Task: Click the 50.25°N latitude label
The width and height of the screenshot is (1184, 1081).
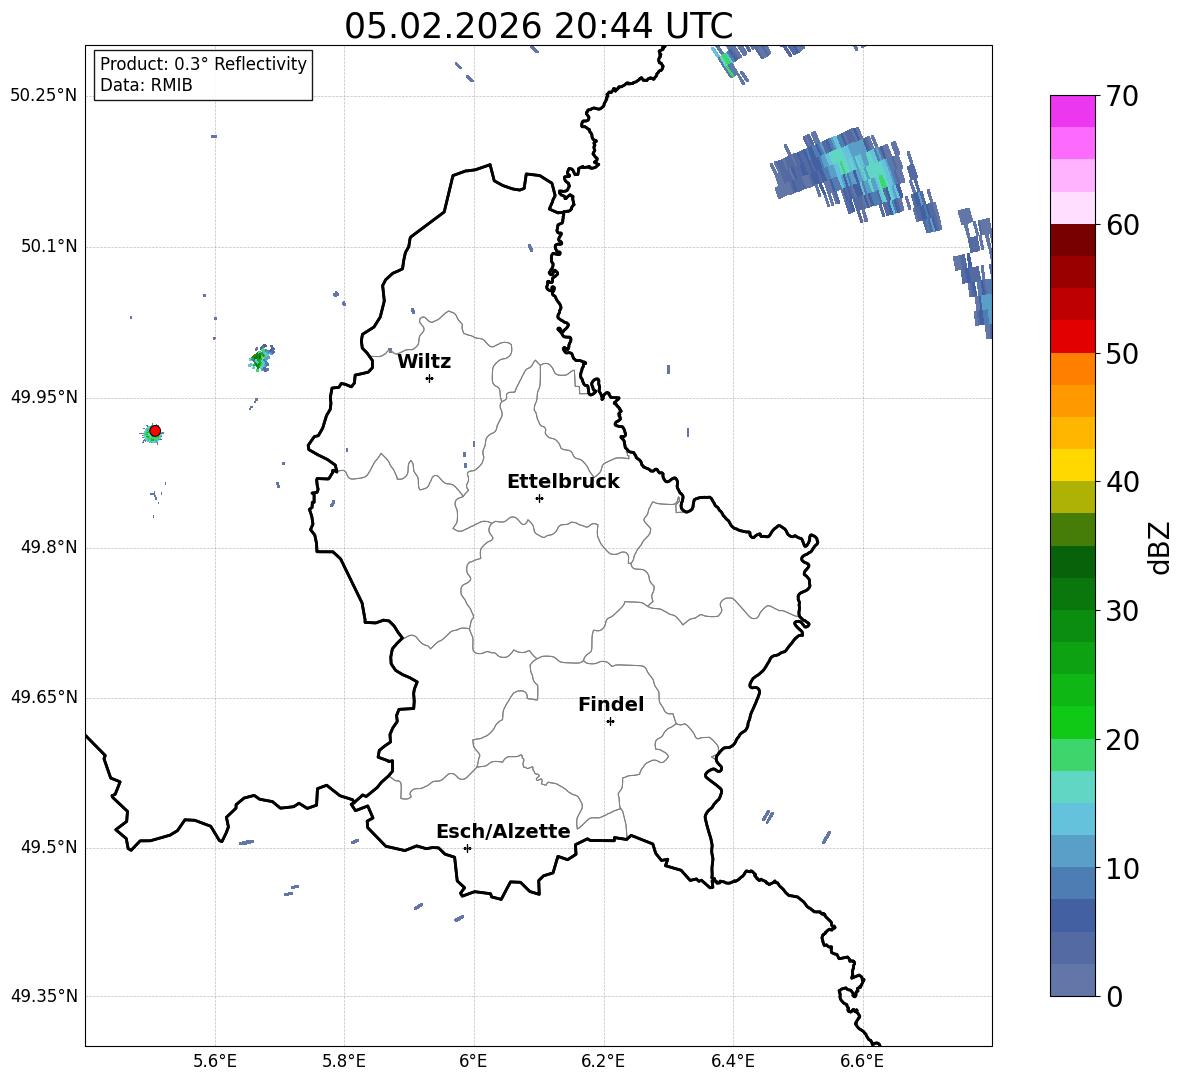Action: [x=44, y=96]
